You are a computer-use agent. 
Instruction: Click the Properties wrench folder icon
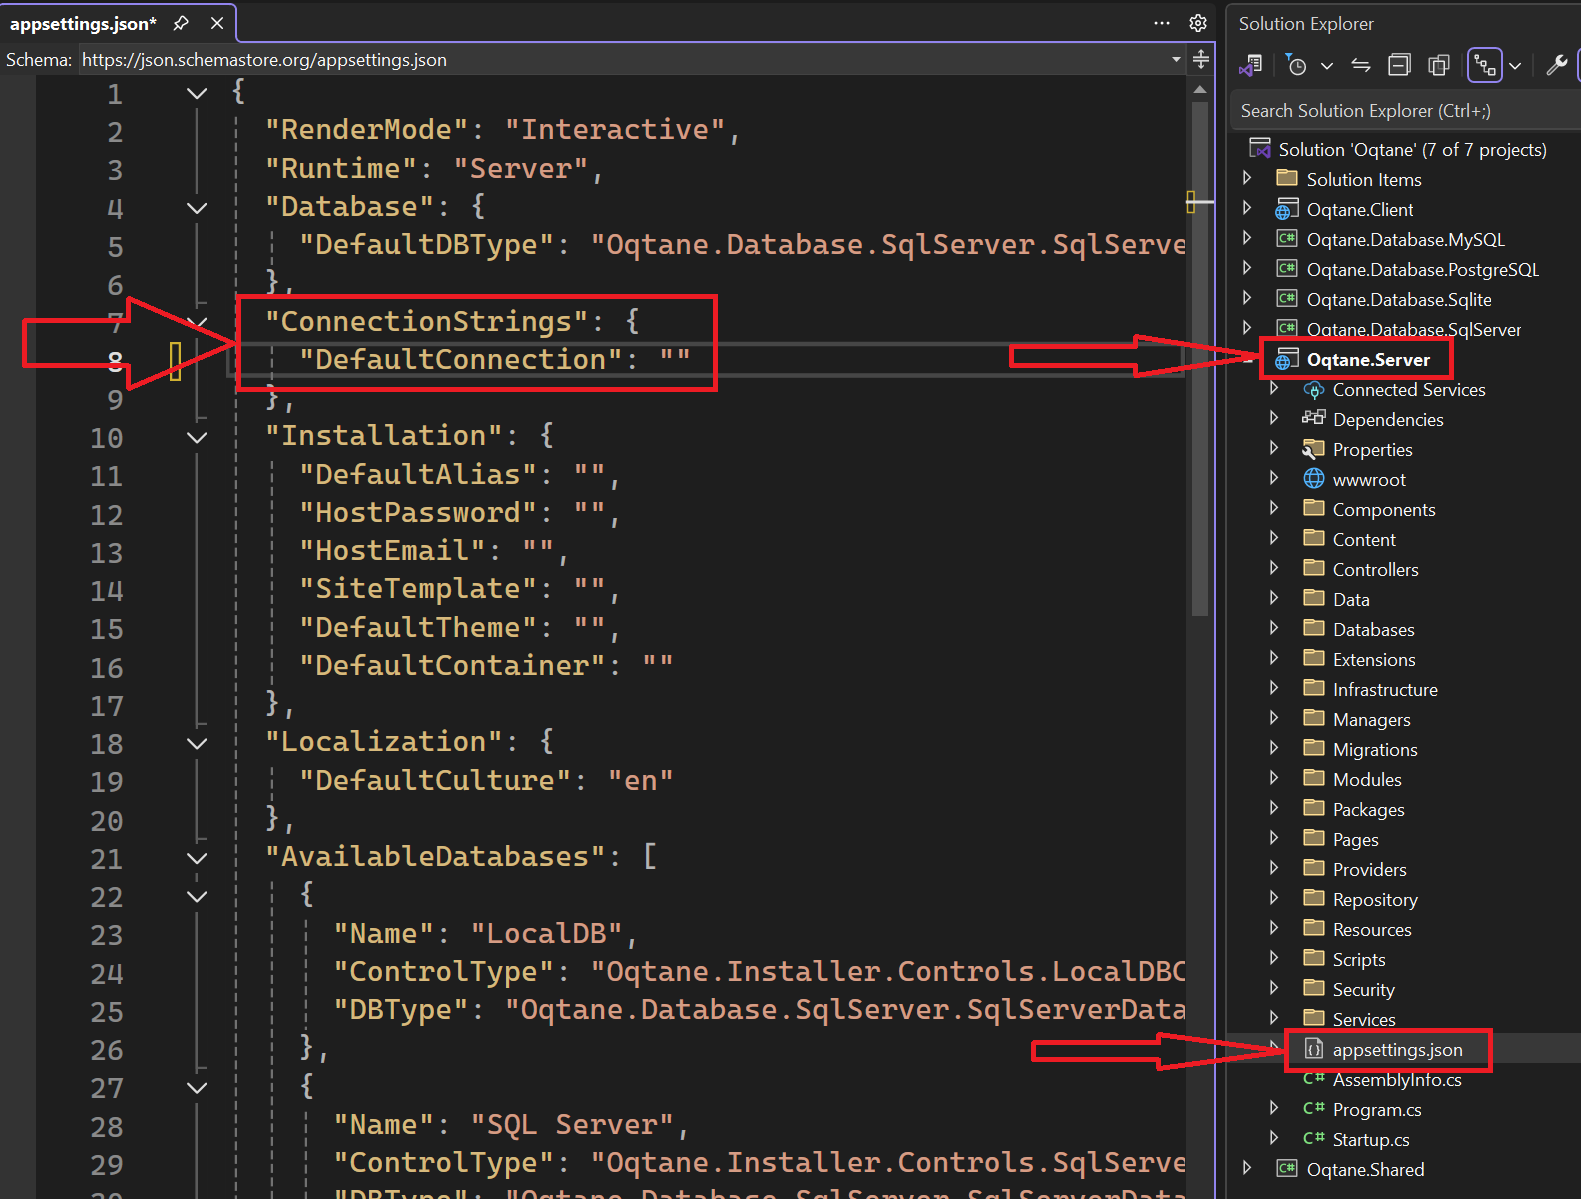click(1314, 449)
